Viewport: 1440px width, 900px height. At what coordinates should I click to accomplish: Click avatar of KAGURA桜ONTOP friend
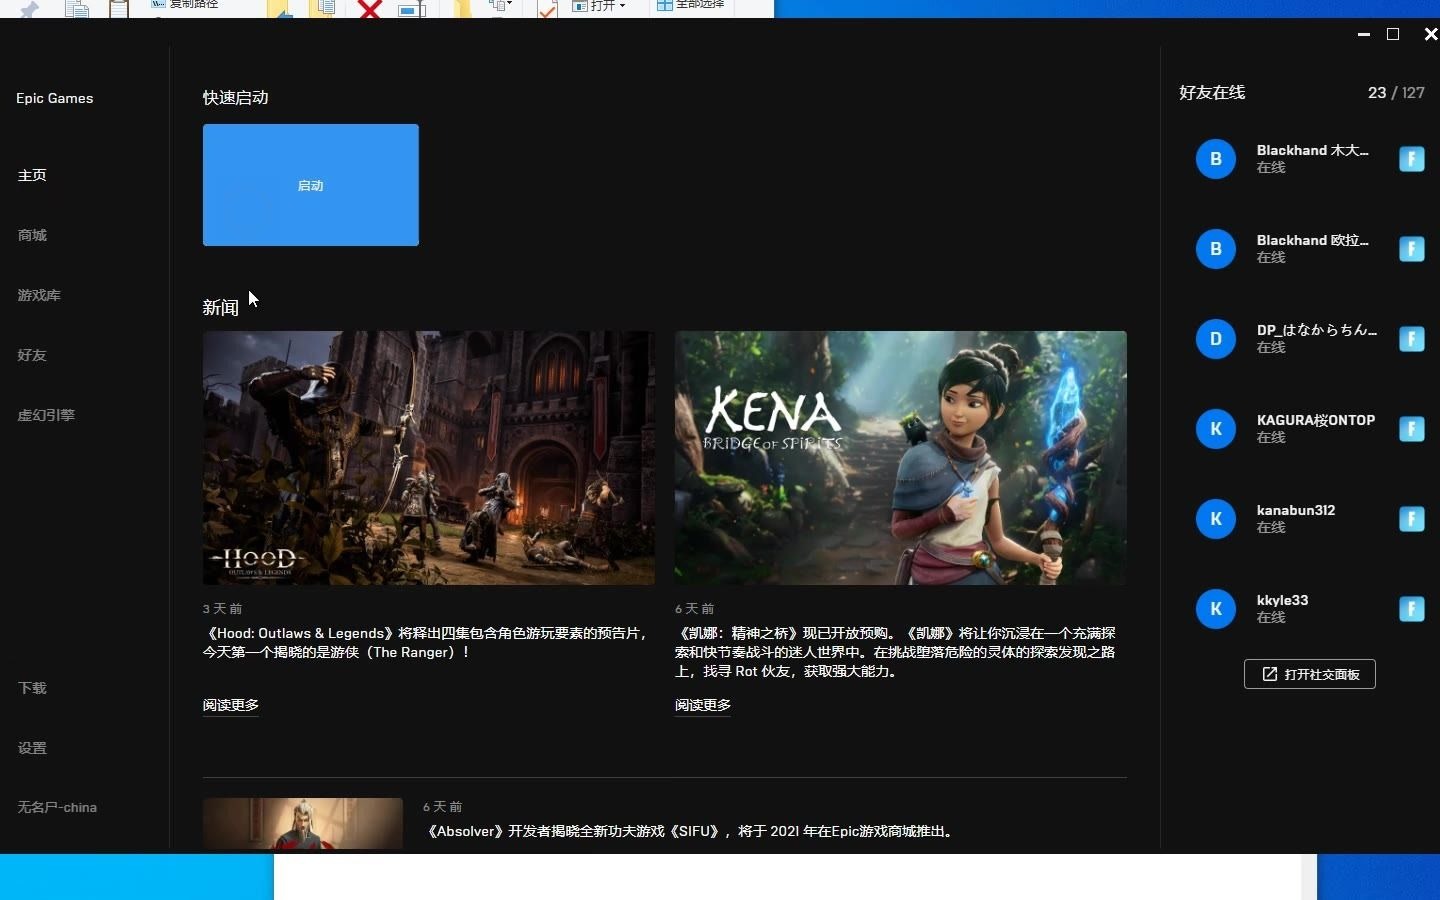pos(1216,429)
